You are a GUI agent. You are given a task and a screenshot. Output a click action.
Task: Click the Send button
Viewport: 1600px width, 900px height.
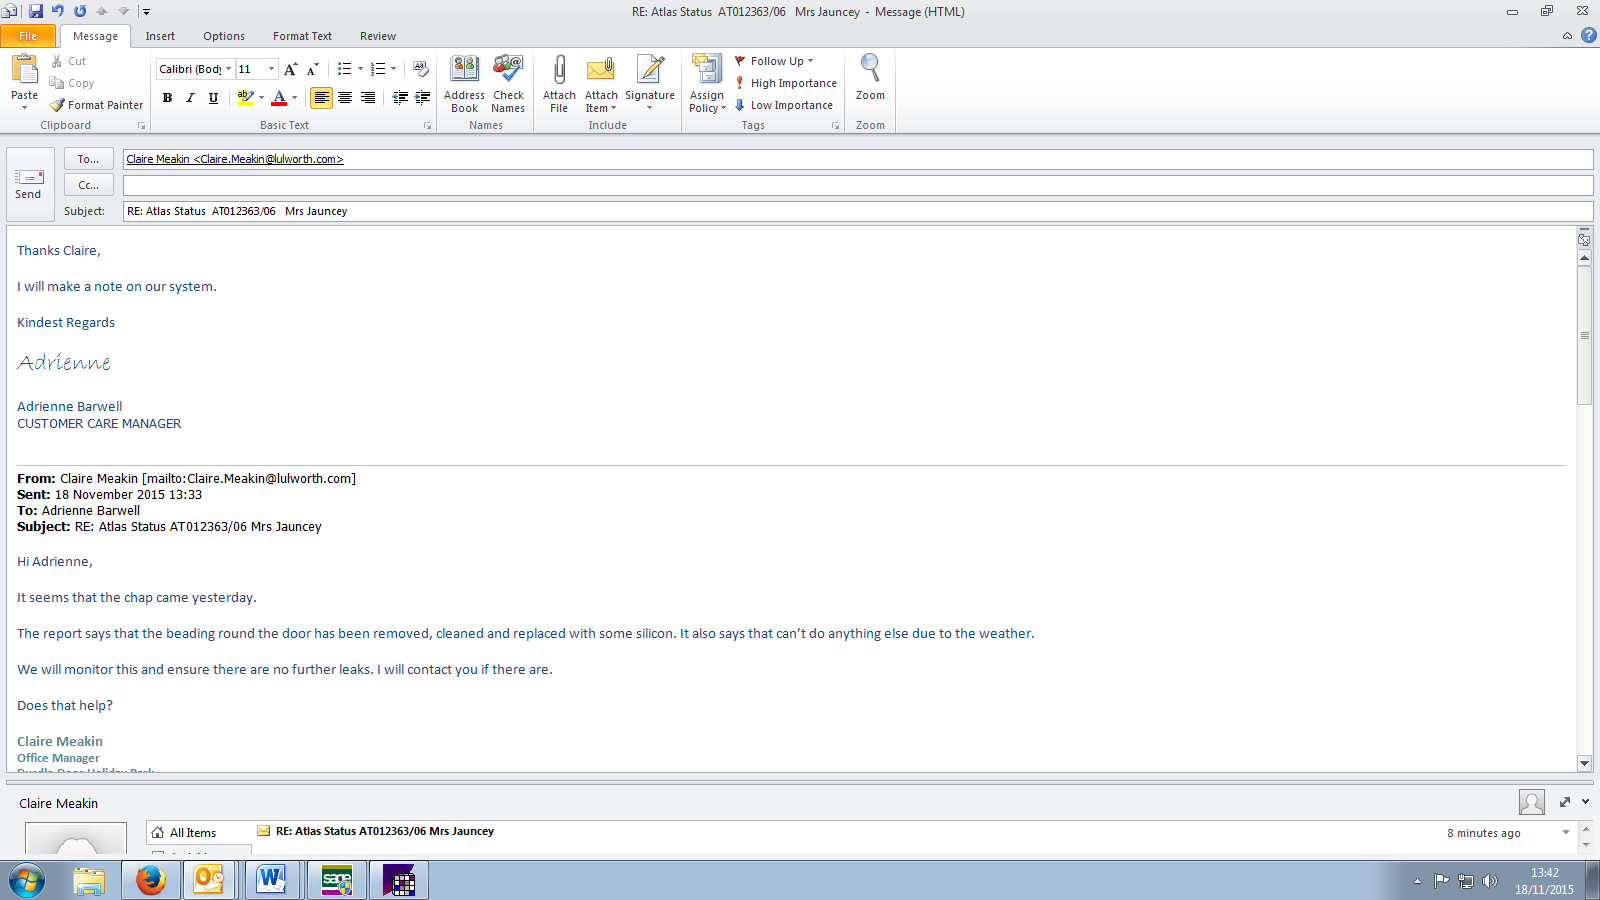29,184
